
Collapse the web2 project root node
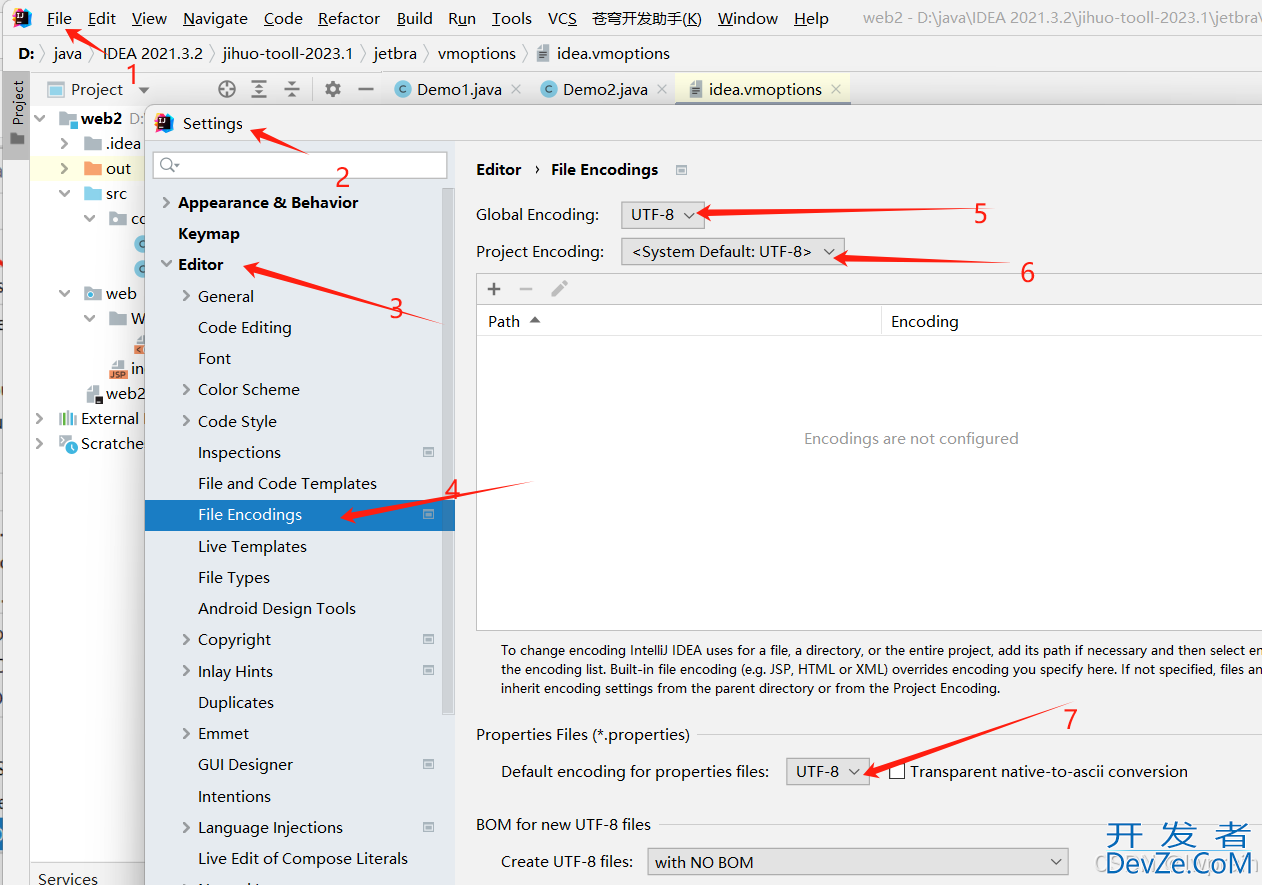coord(40,118)
